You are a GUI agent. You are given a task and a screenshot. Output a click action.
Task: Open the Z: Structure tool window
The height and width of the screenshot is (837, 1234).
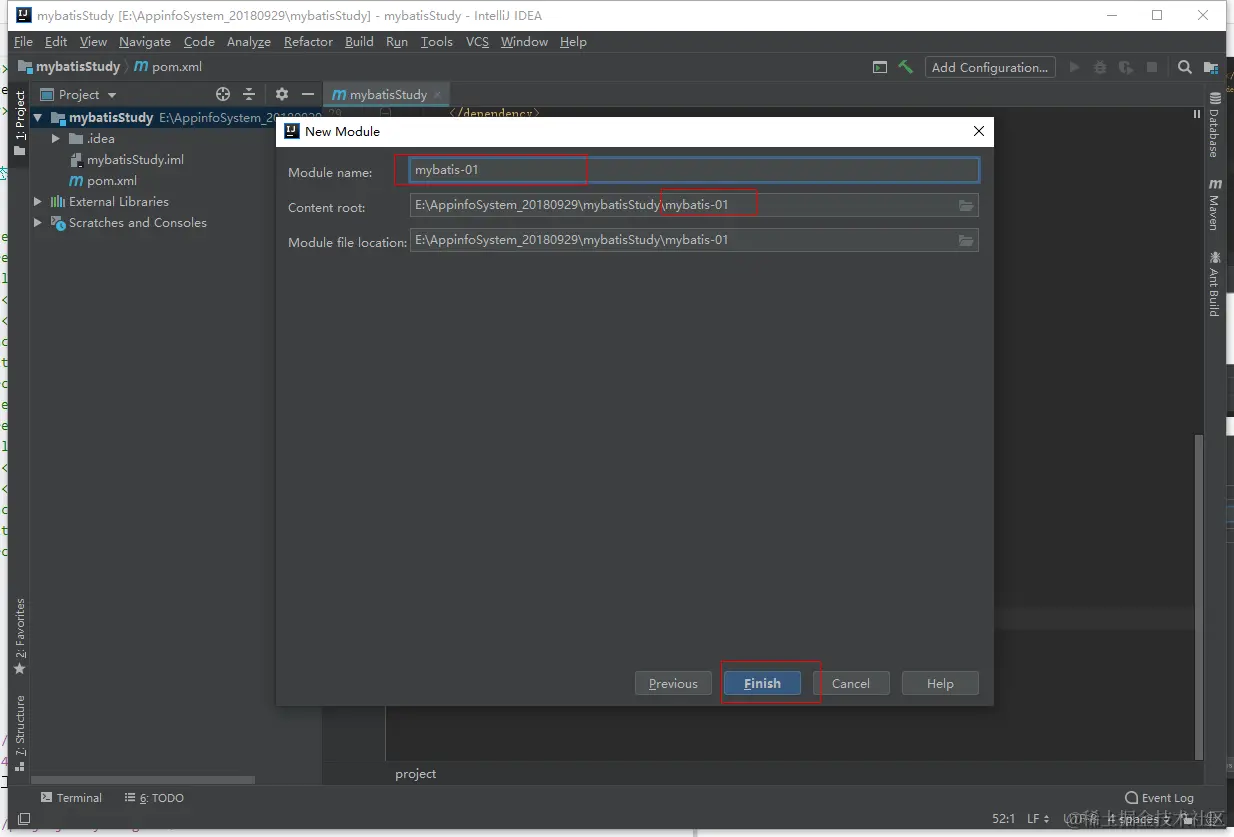click(19, 732)
